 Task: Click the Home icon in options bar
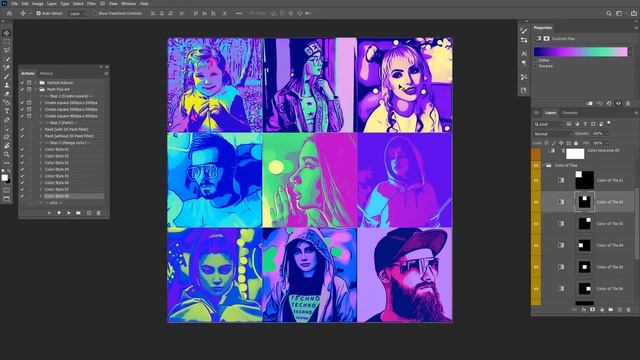9,13
